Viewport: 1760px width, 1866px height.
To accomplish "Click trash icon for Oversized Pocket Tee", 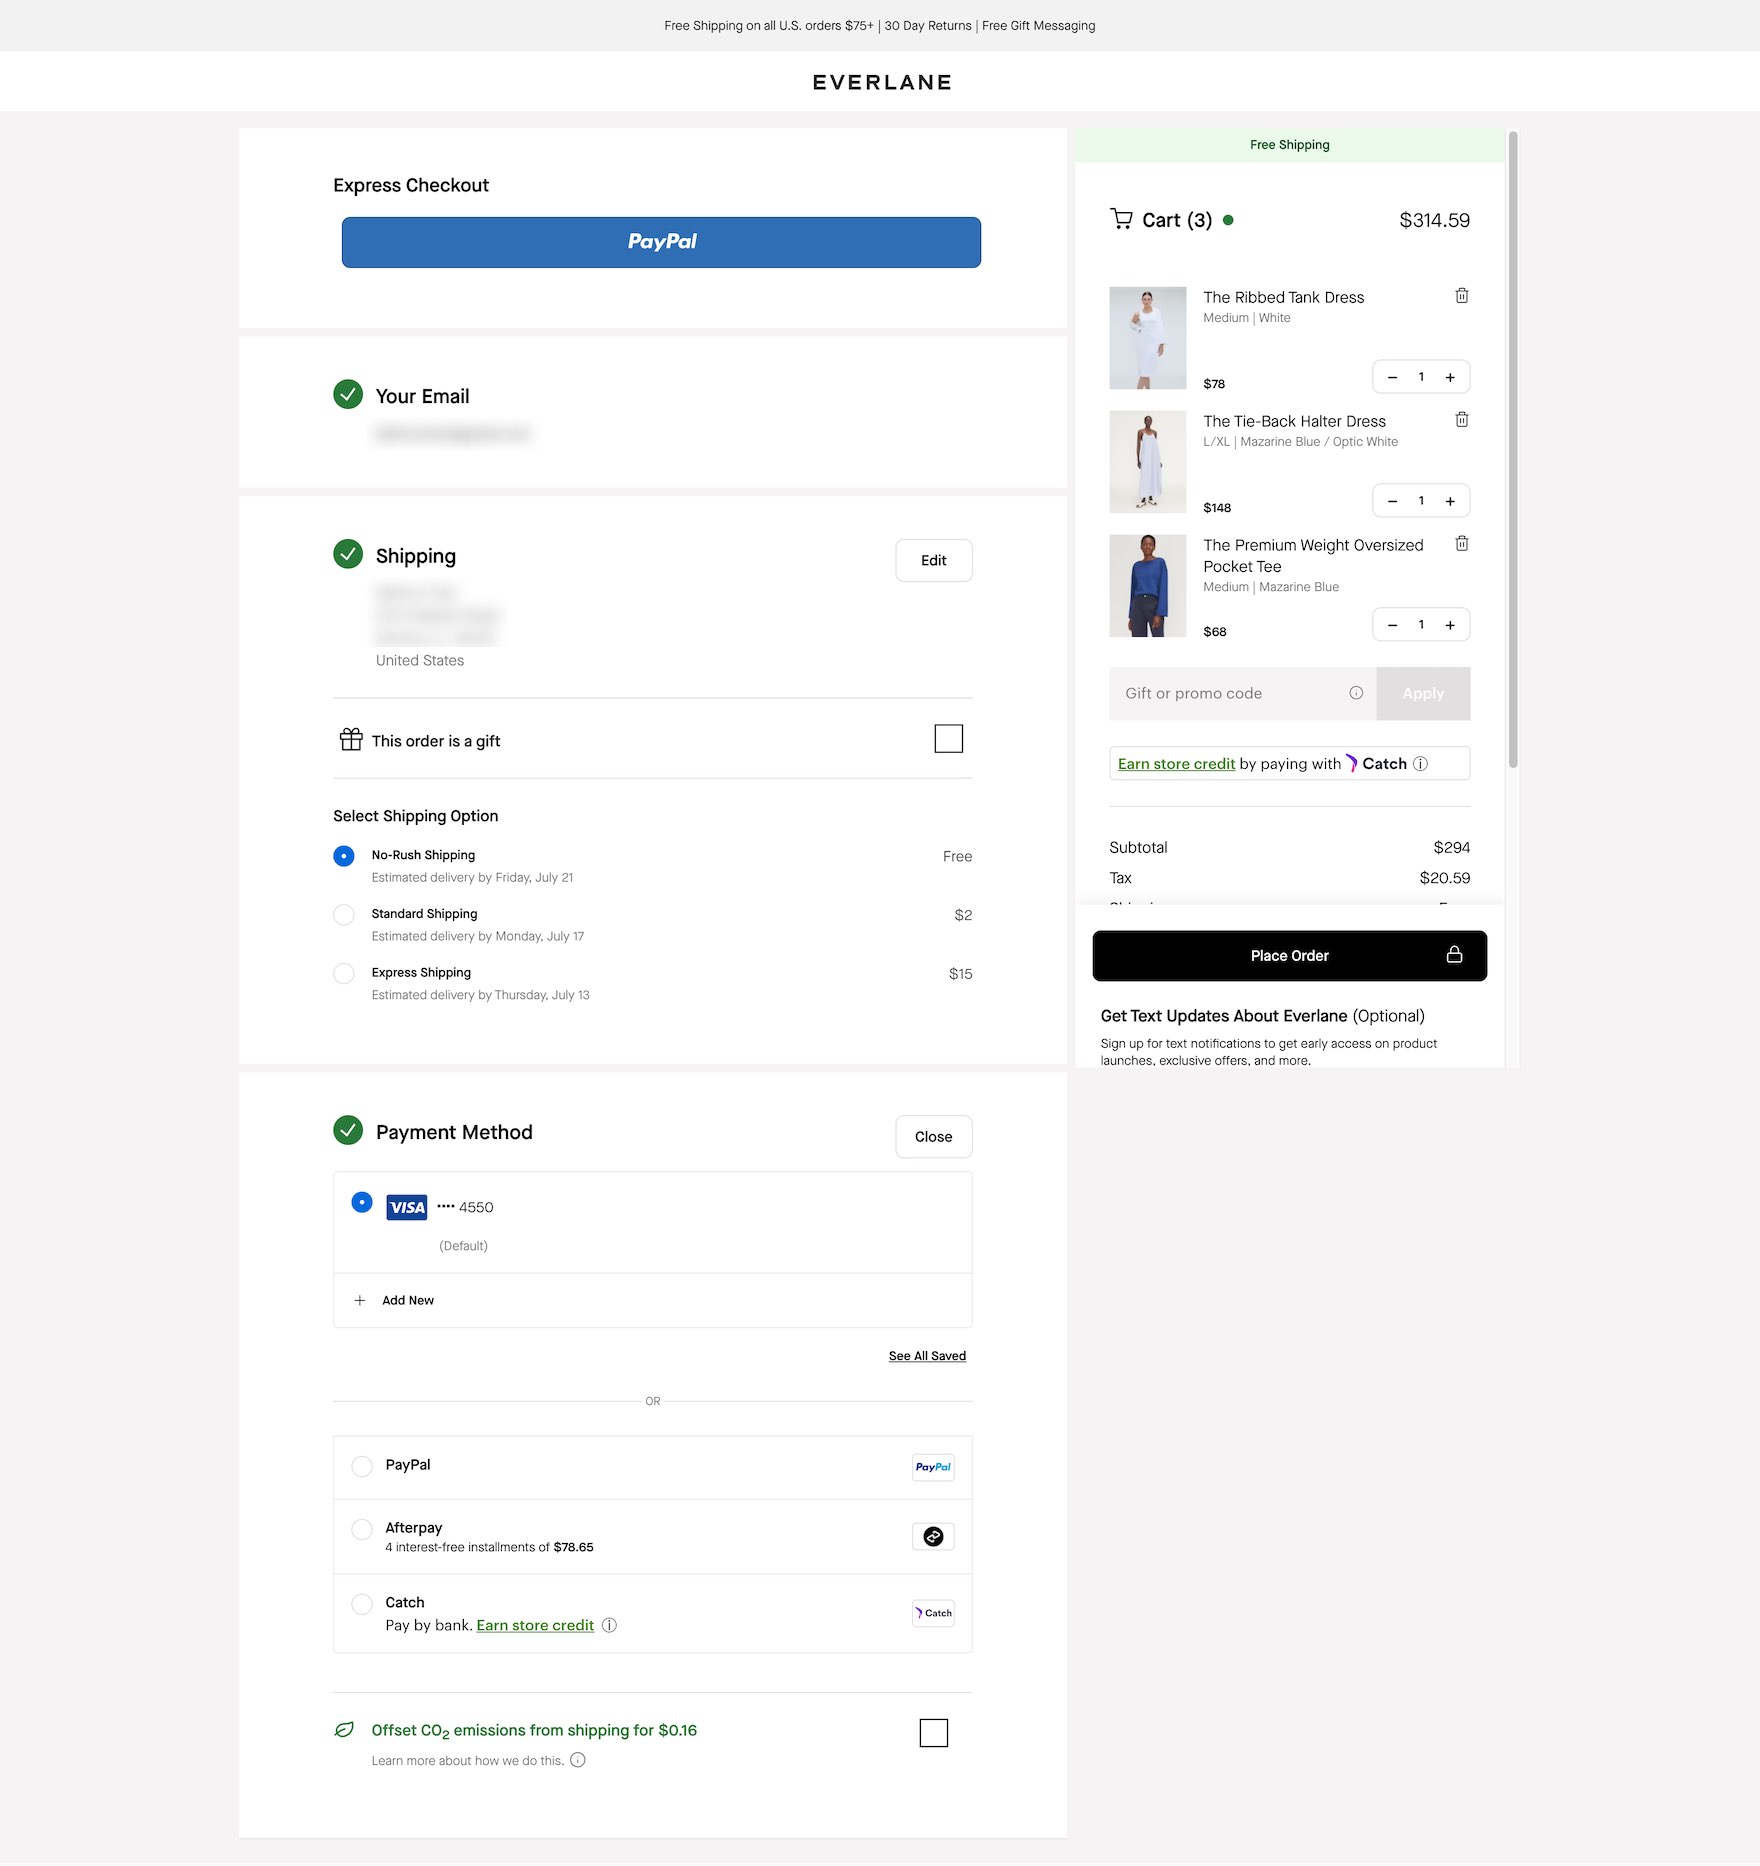I will pyautogui.click(x=1461, y=544).
